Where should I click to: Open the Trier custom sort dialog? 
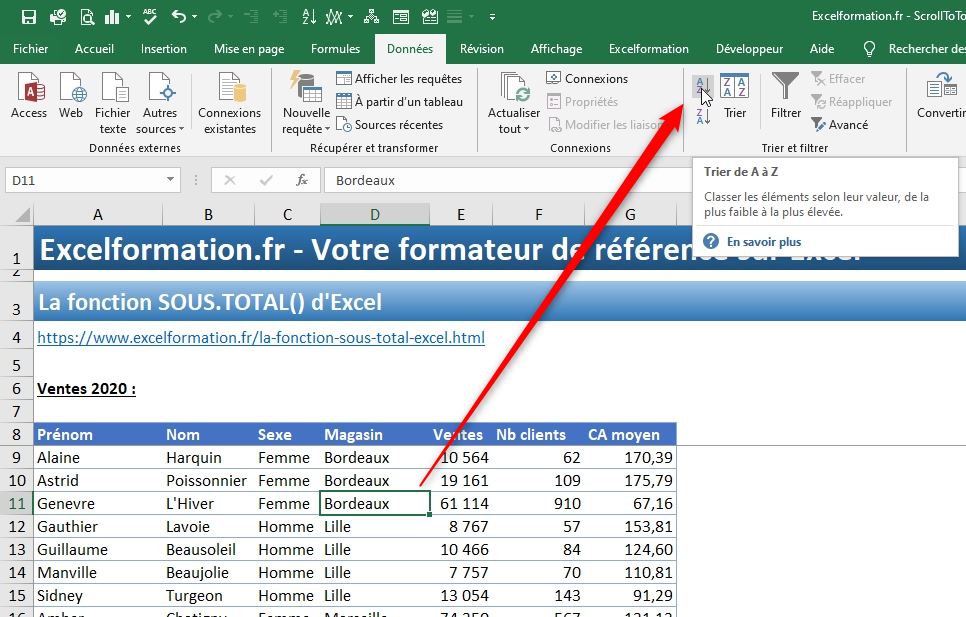[735, 97]
